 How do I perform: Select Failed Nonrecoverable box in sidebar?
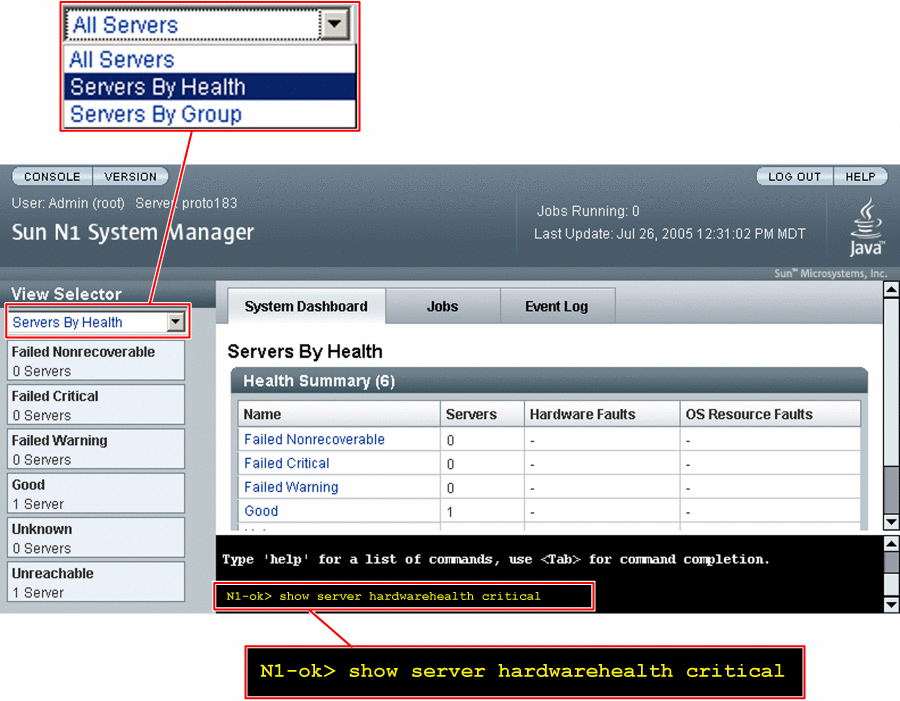pos(96,361)
